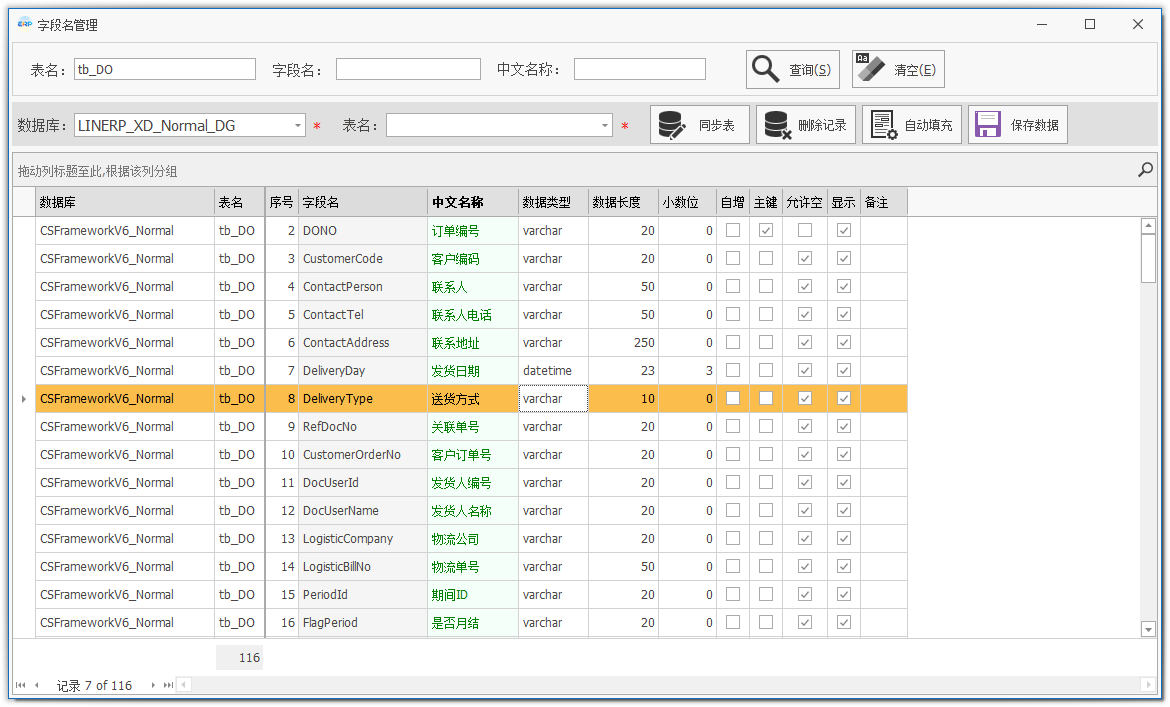
Task: Select the 是否月结 cell
Action: coord(473,622)
